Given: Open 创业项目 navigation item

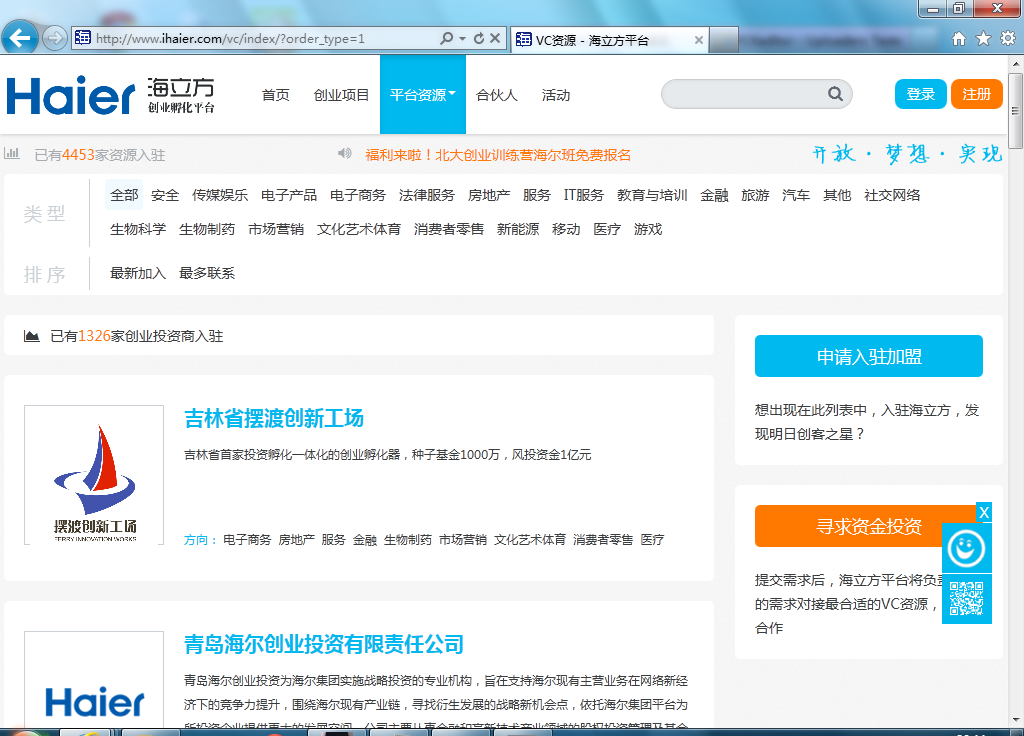Looking at the screenshot, I should coord(341,95).
